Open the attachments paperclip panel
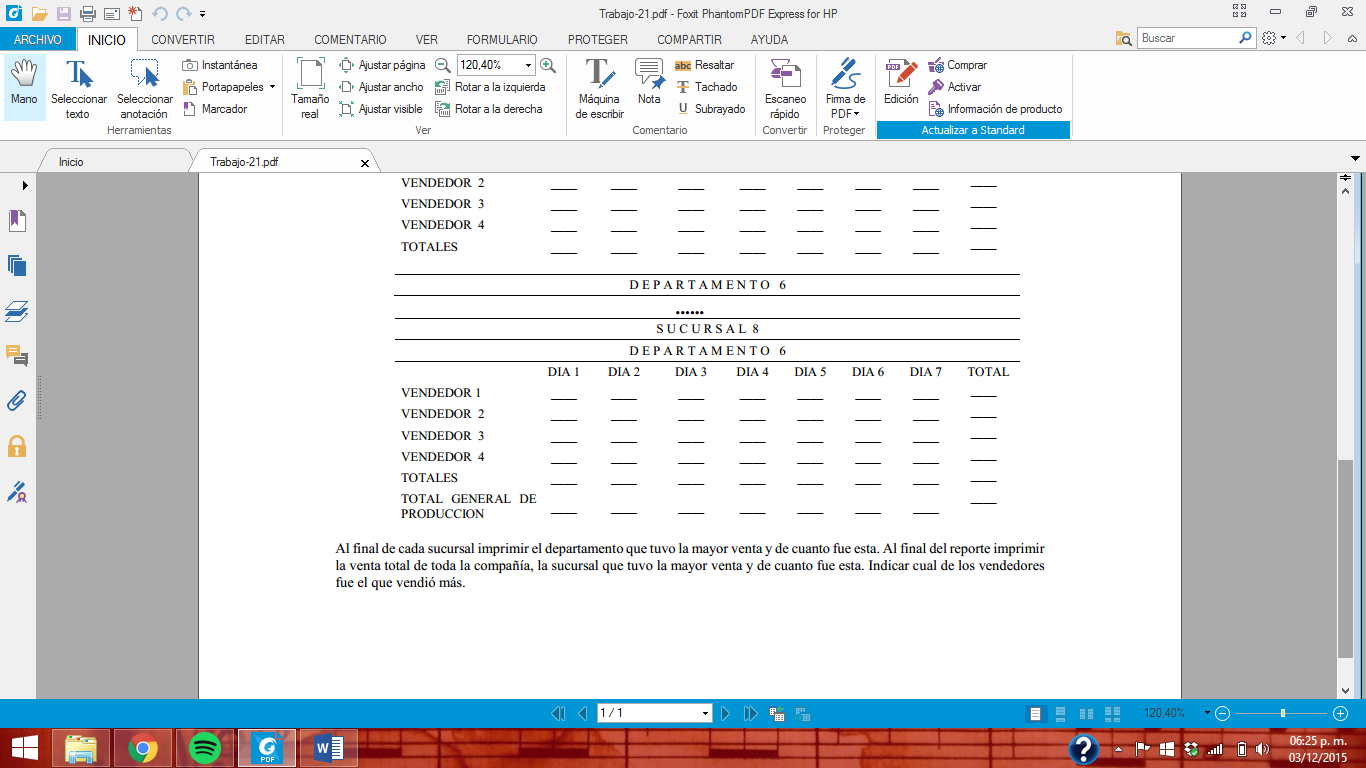The image size is (1366, 768). tap(17, 401)
